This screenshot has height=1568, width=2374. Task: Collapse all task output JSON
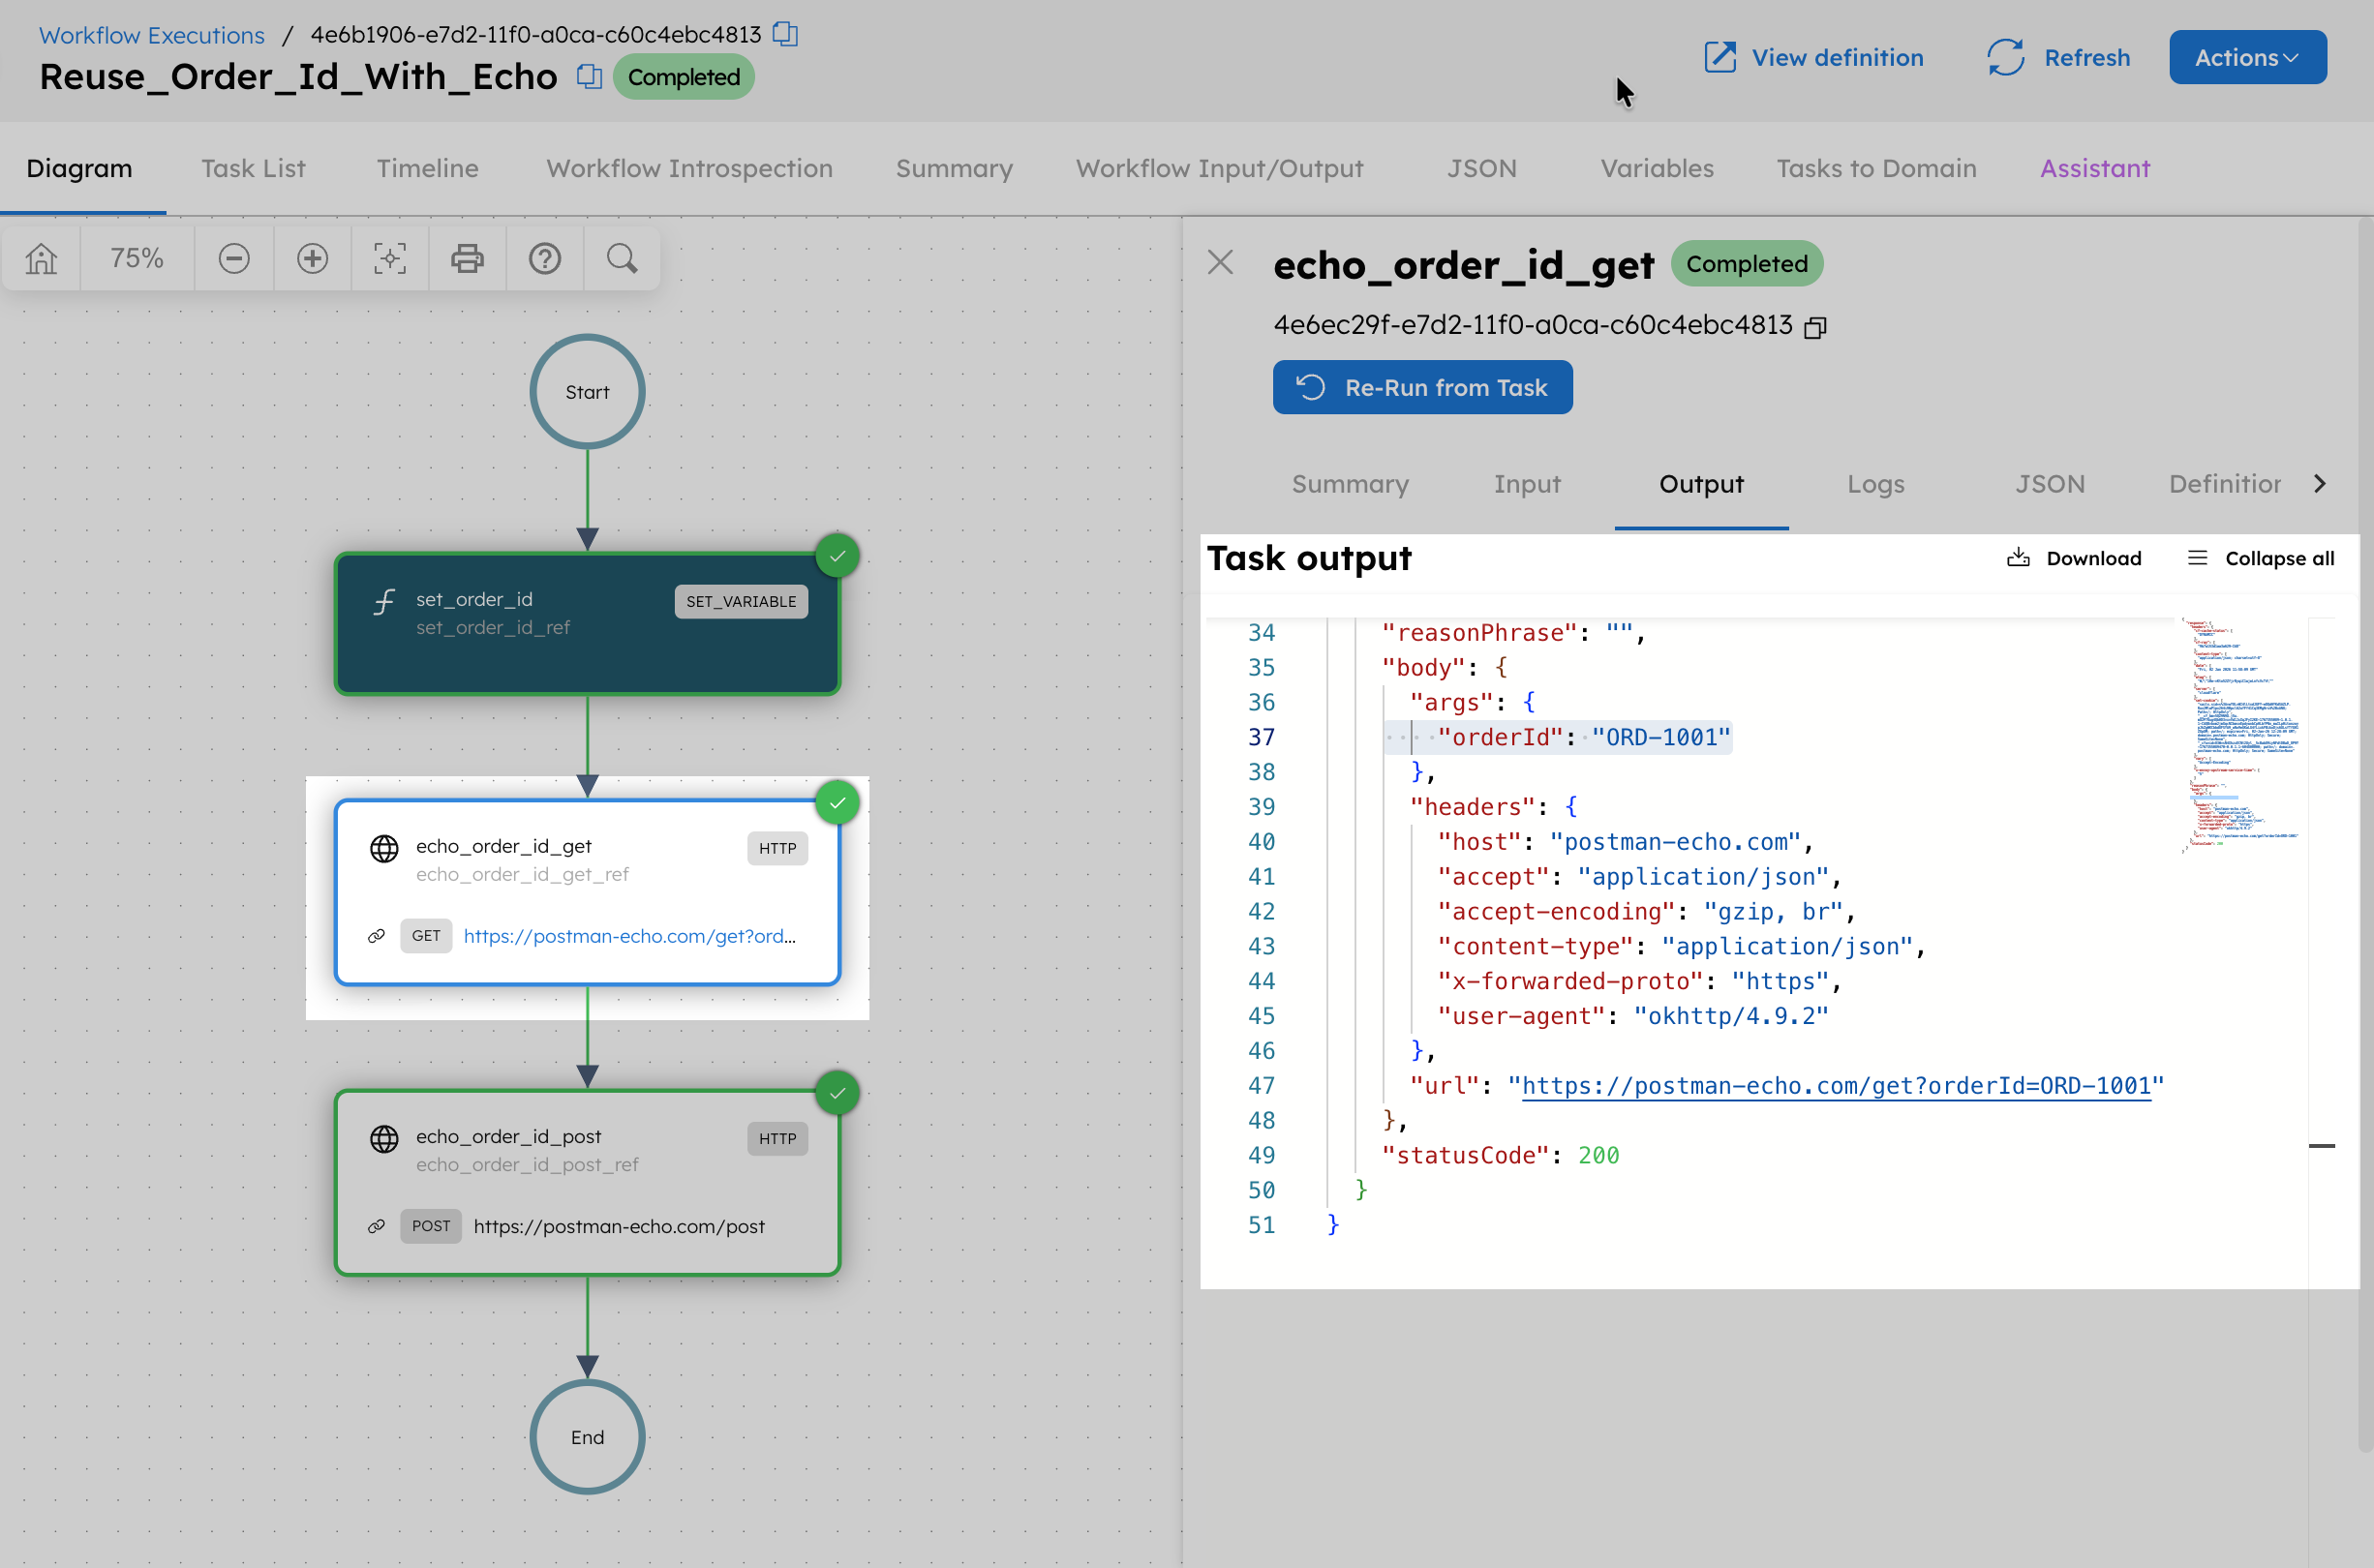pos(2261,558)
